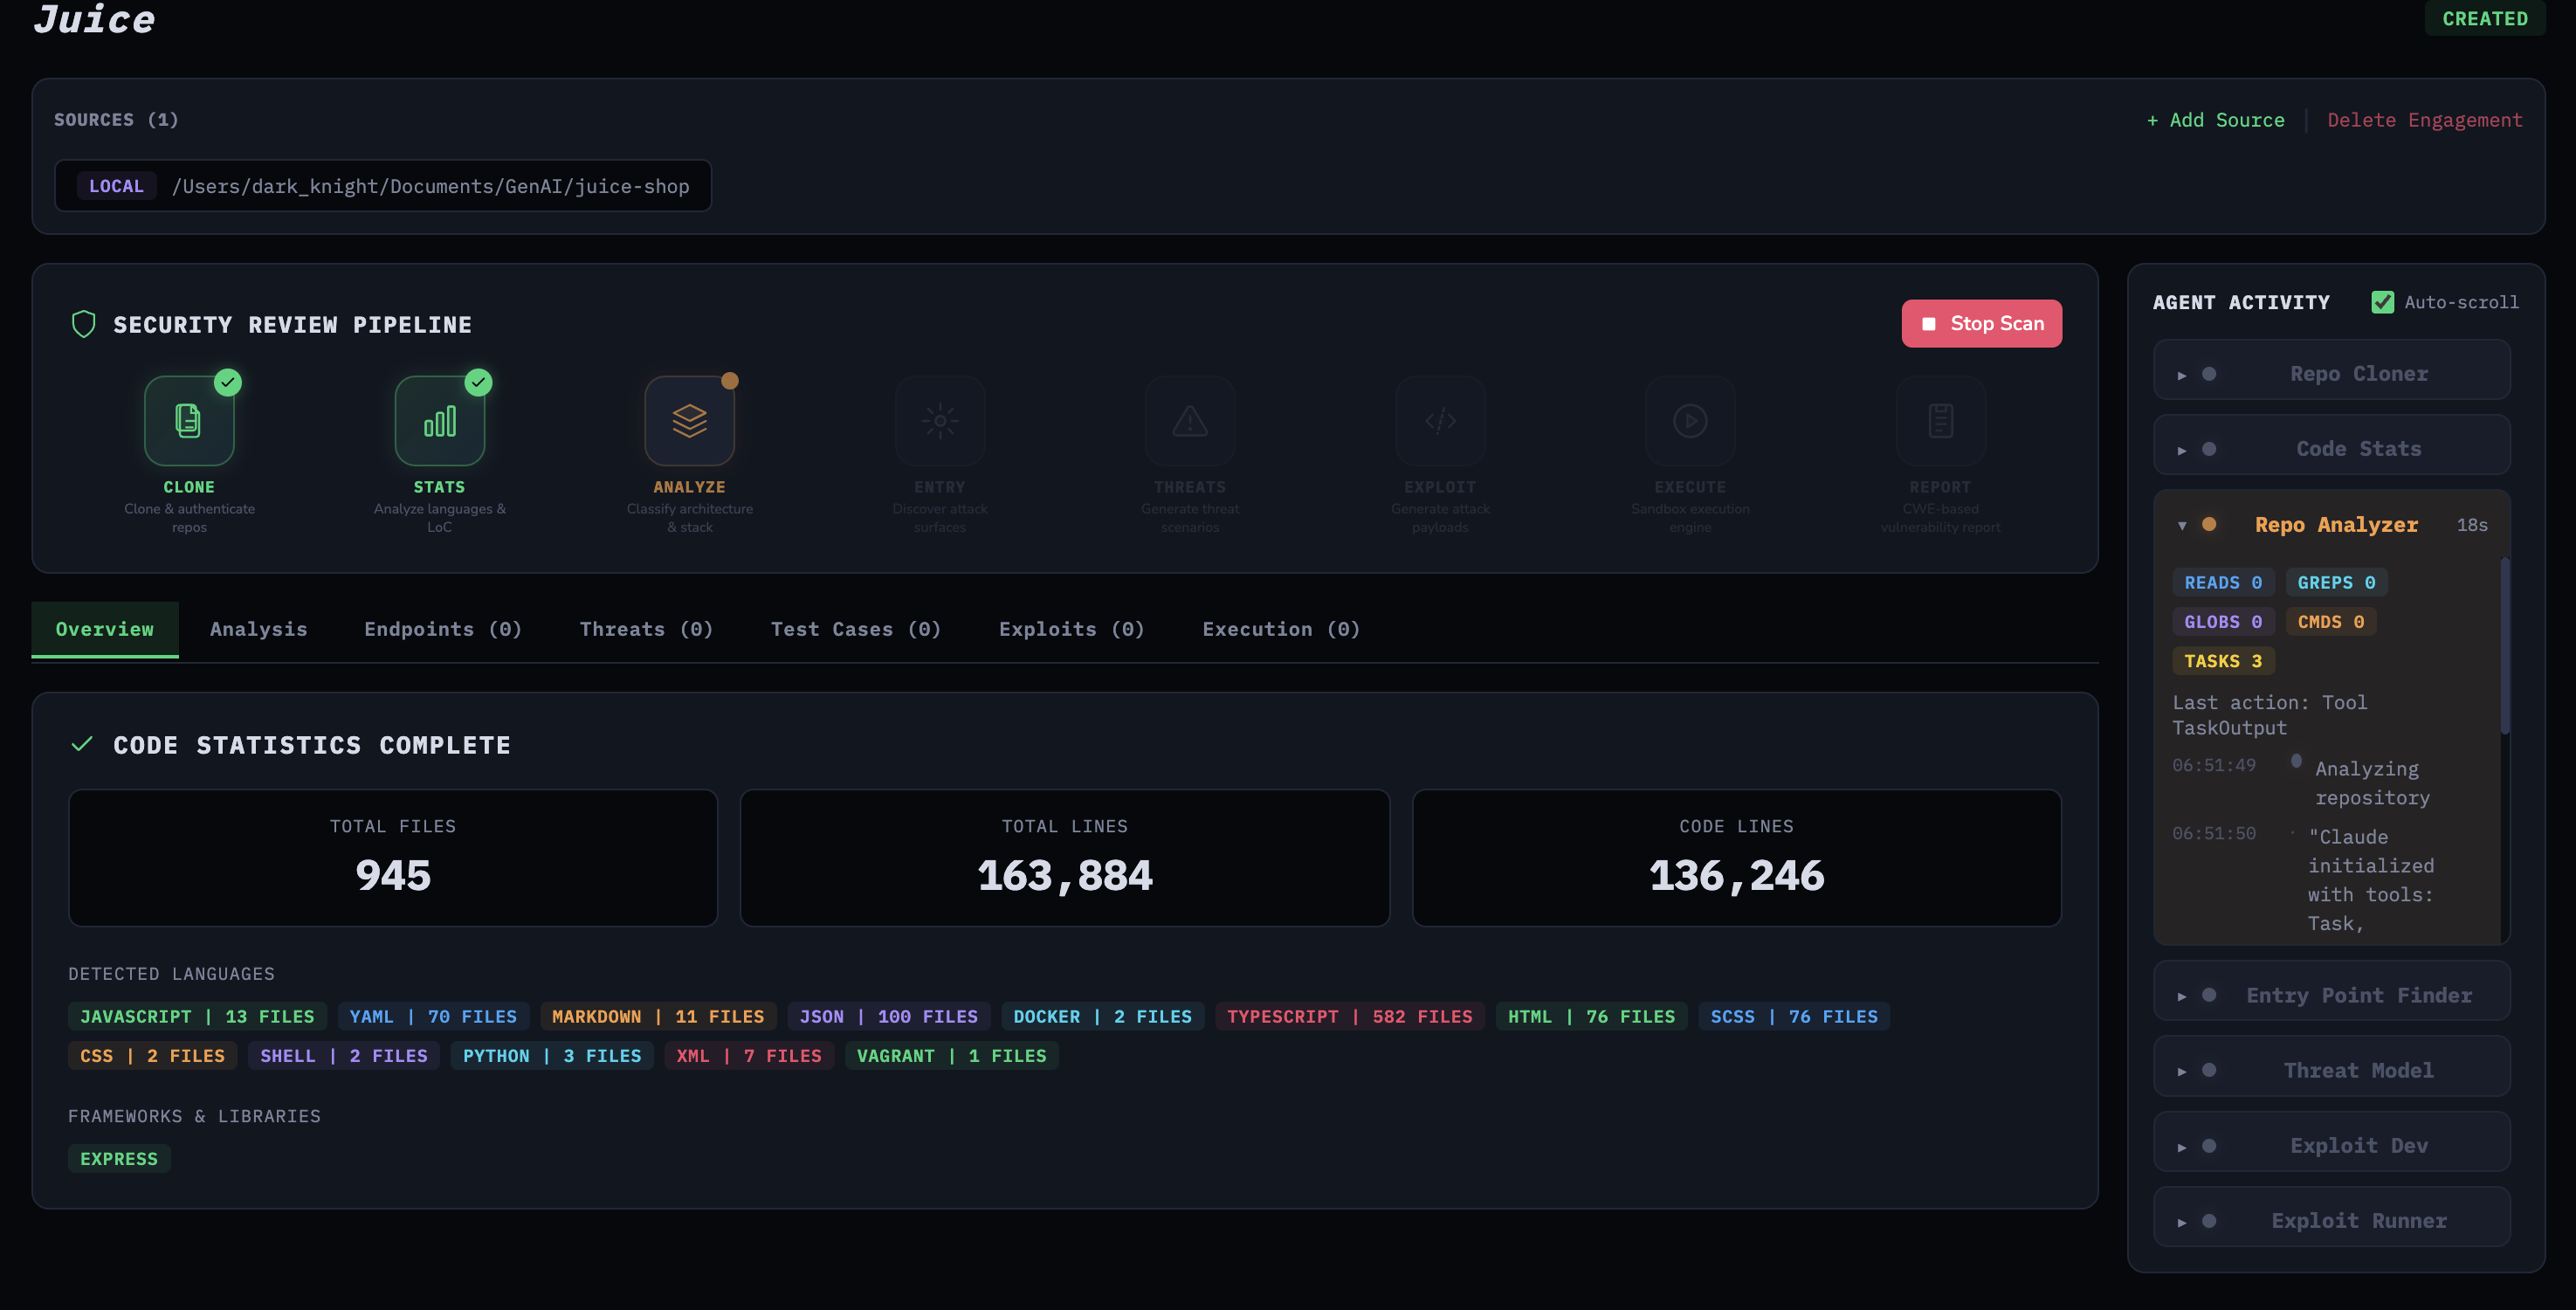Collapse the Repo Analyzer agent entry
This screenshot has width=2576, height=1310.
click(2182, 526)
